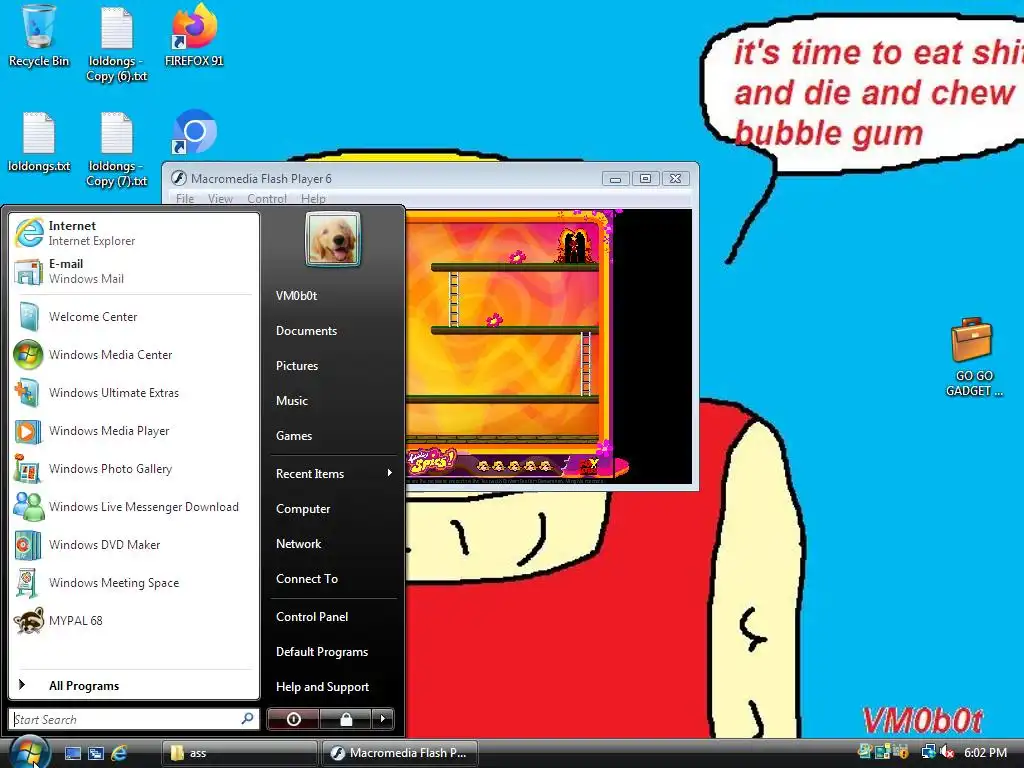The image size is (1024, 768).
Task: Click the Flash game area in the Flash Player window
Action: pos(509,346)
